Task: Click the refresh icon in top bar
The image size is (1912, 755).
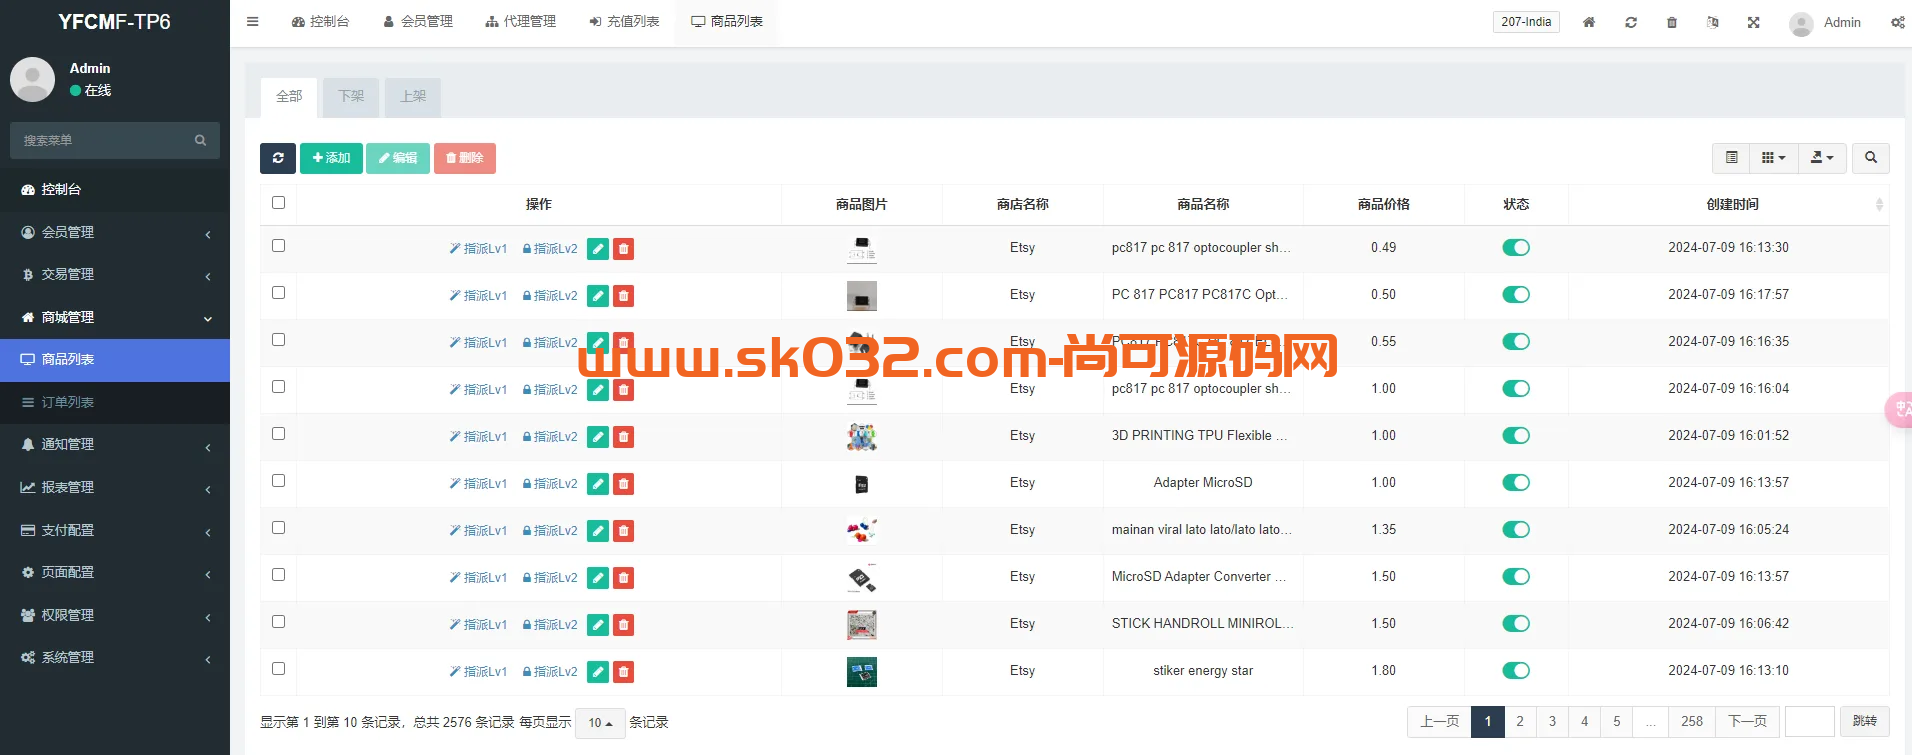Action: 1631,22
